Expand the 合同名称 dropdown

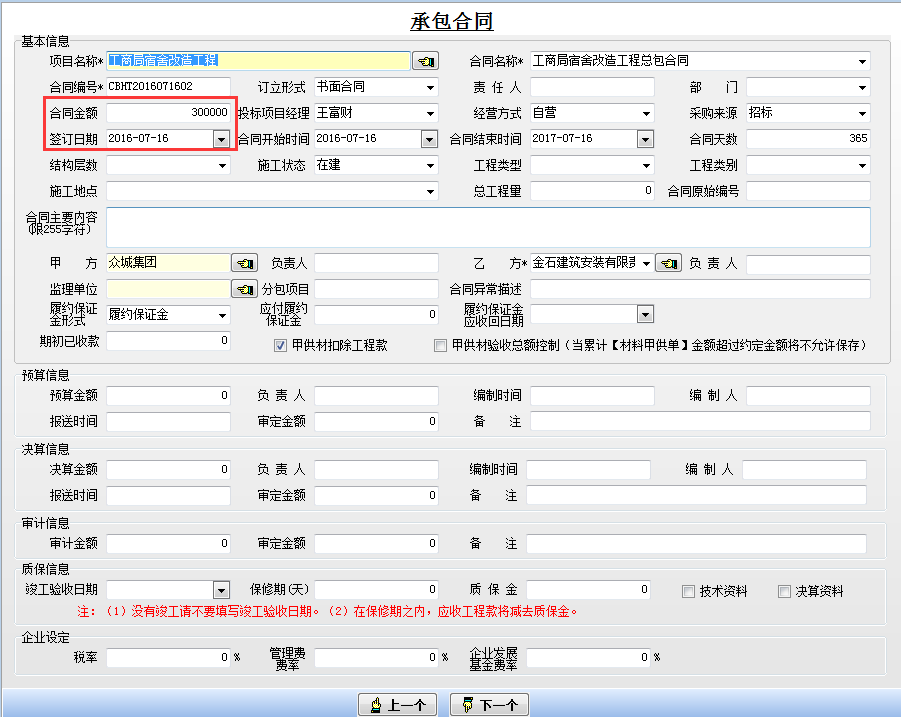pos(862,62)
